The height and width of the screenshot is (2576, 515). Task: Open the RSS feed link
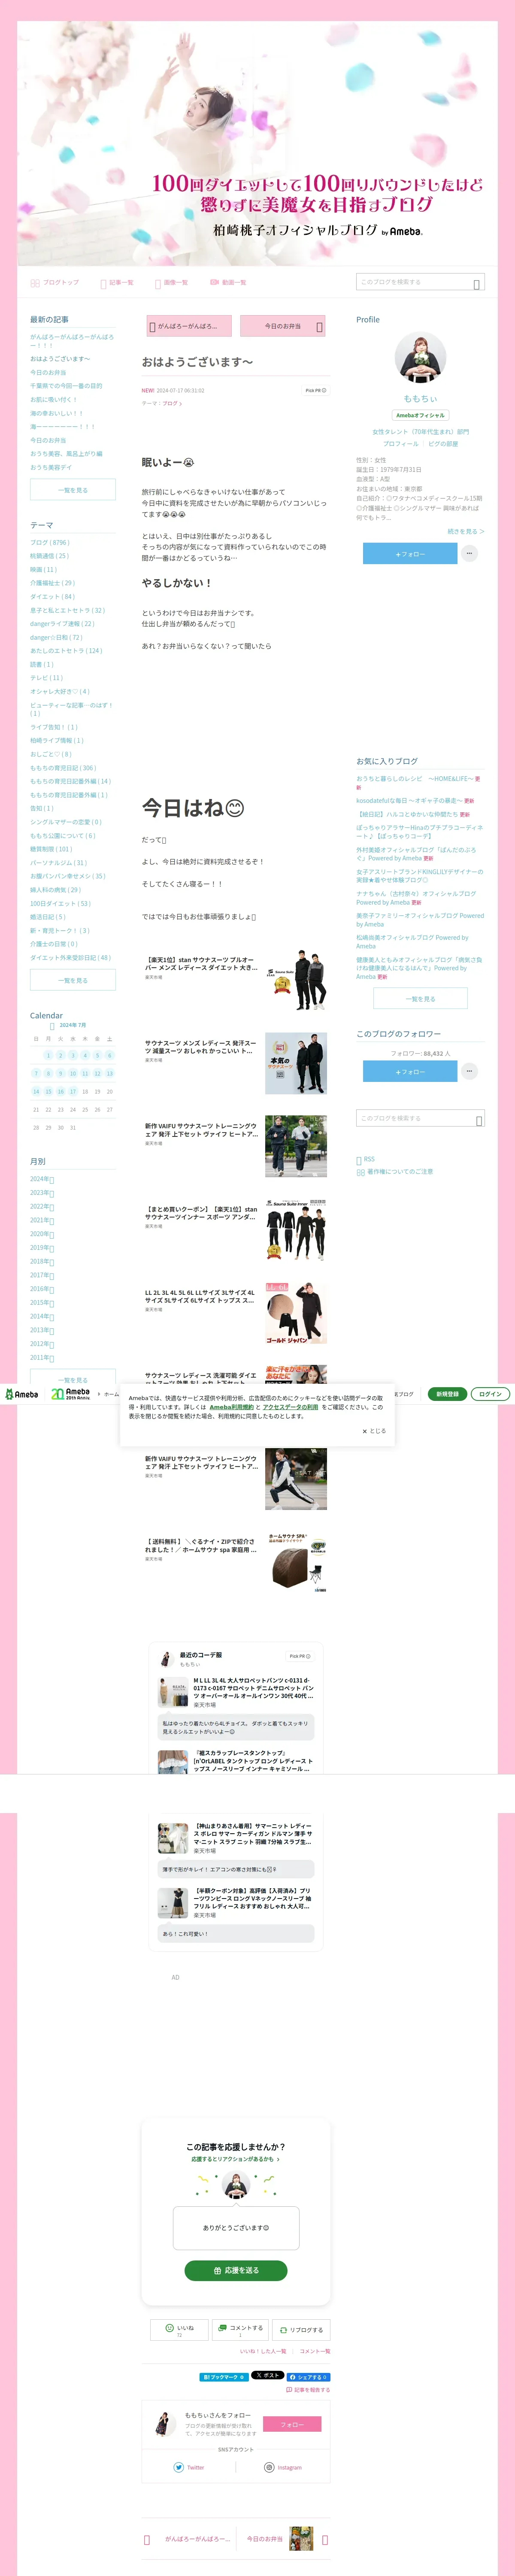366,1160
